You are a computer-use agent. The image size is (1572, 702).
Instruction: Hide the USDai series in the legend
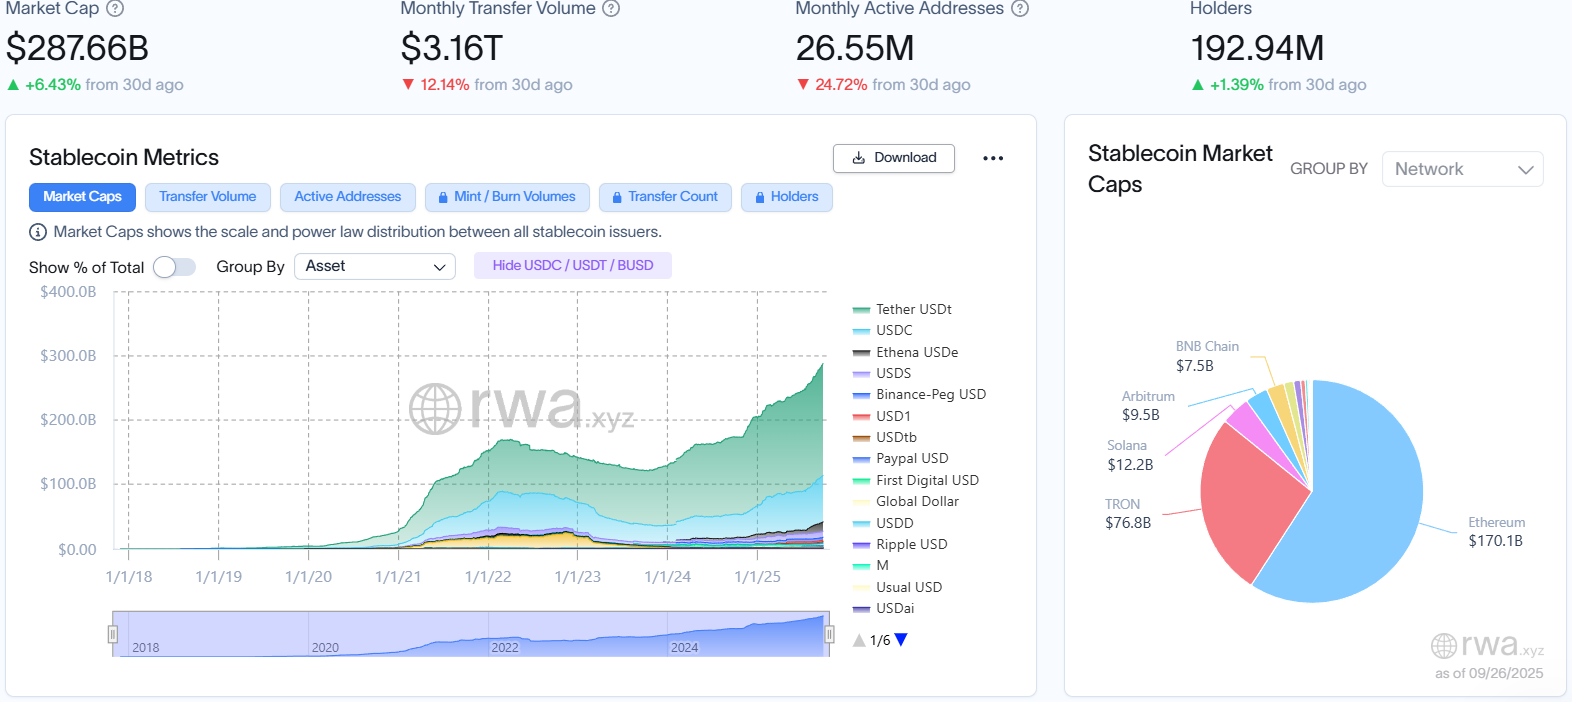[883, 609]
